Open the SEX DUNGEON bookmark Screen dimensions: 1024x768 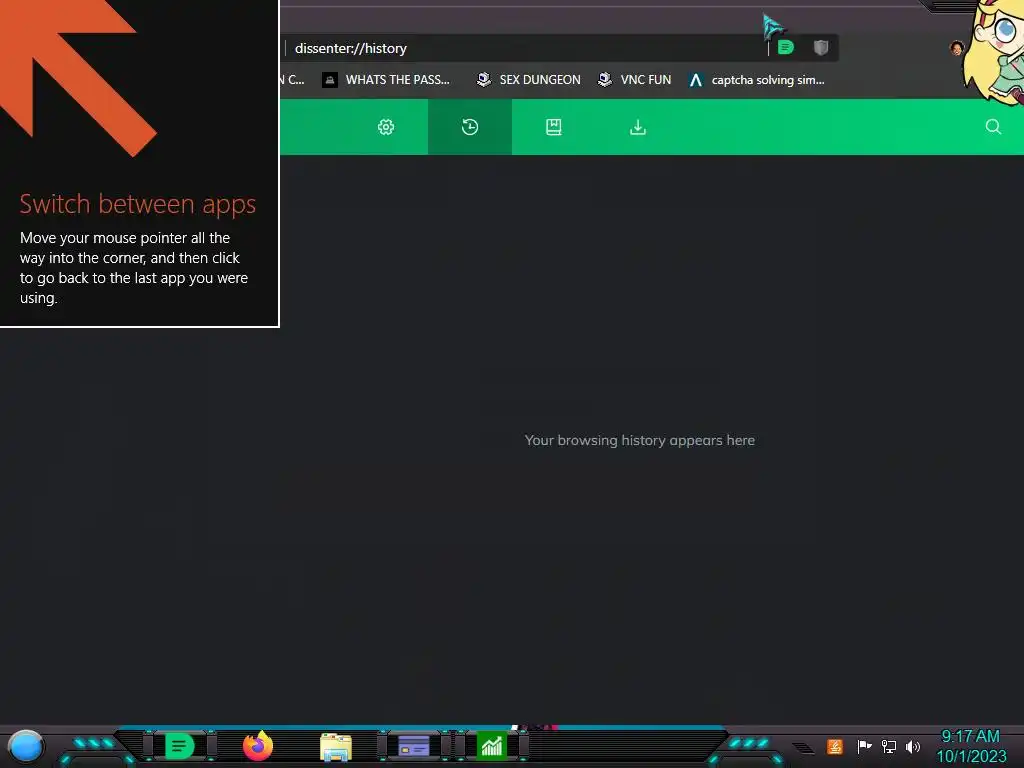click(528, 80)
